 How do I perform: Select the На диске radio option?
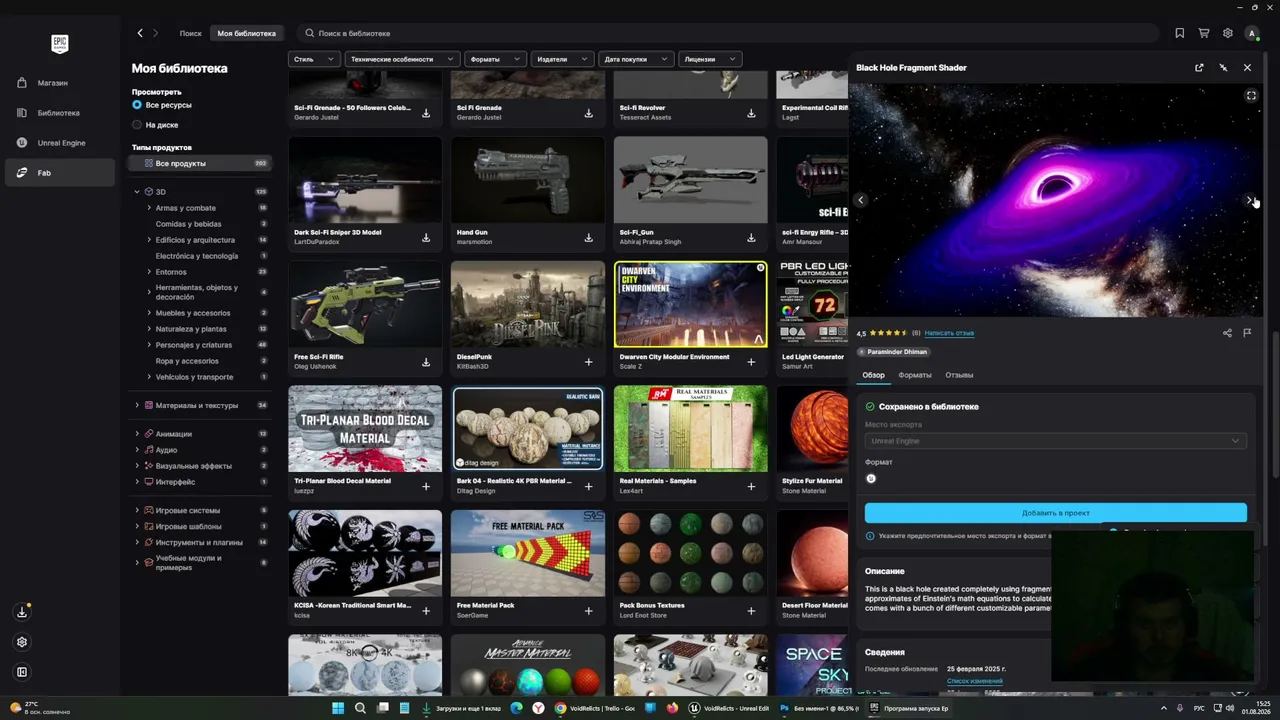(137, 125)
